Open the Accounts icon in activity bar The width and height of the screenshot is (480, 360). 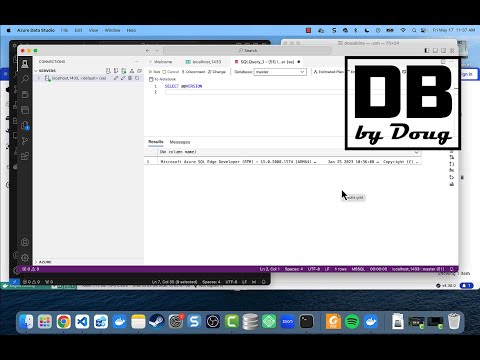25,242
